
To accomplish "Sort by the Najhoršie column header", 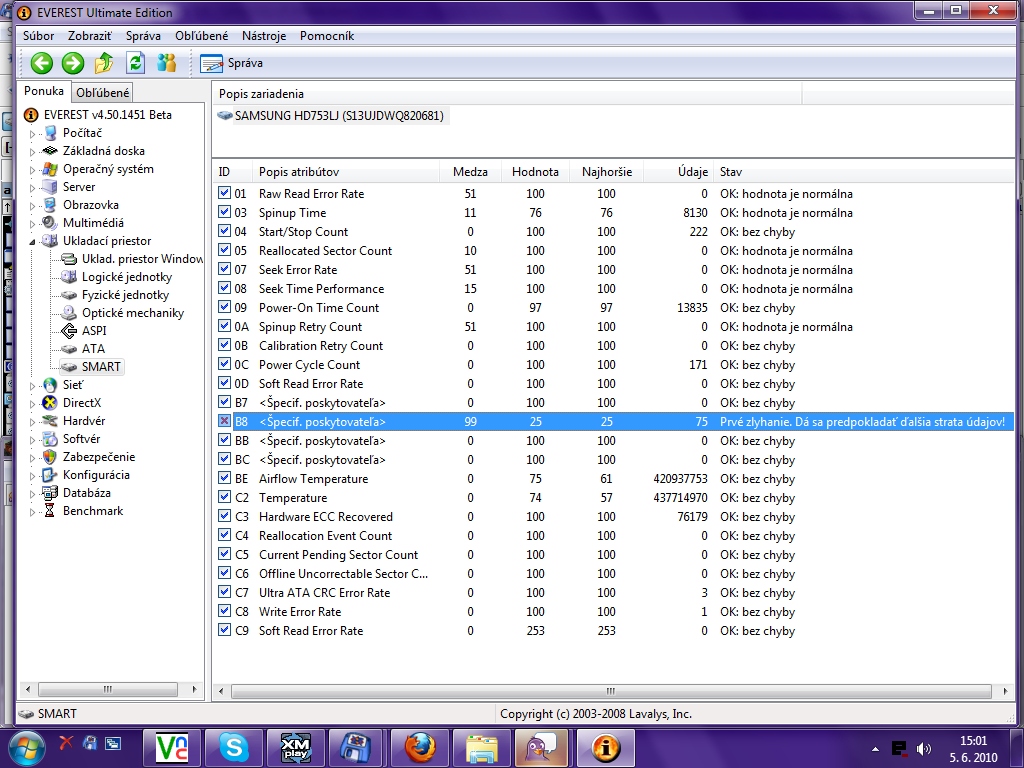I will [607, 172].
